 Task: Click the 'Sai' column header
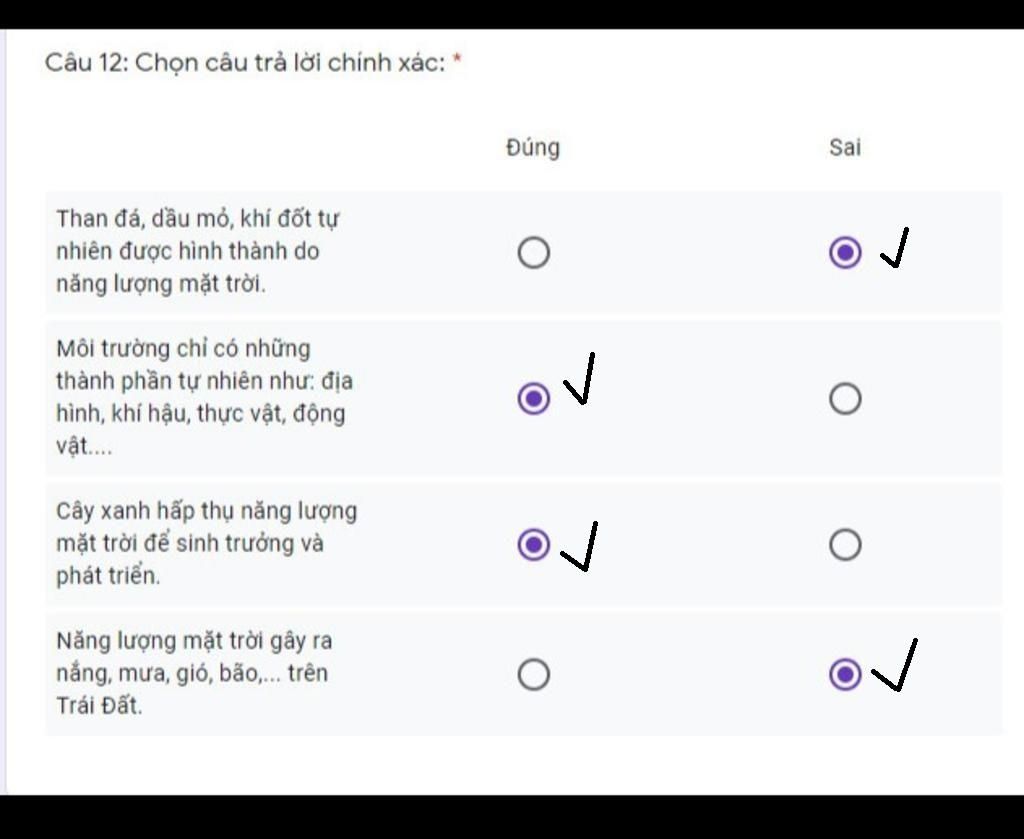[845, 148]
